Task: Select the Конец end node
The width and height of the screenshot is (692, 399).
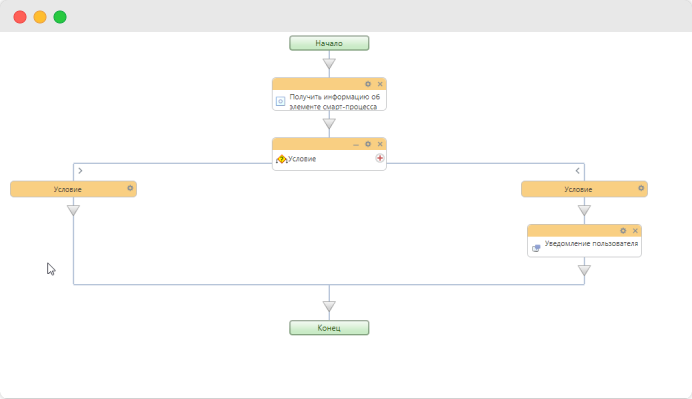Action: pyautogui.click(x=329, y=328)
